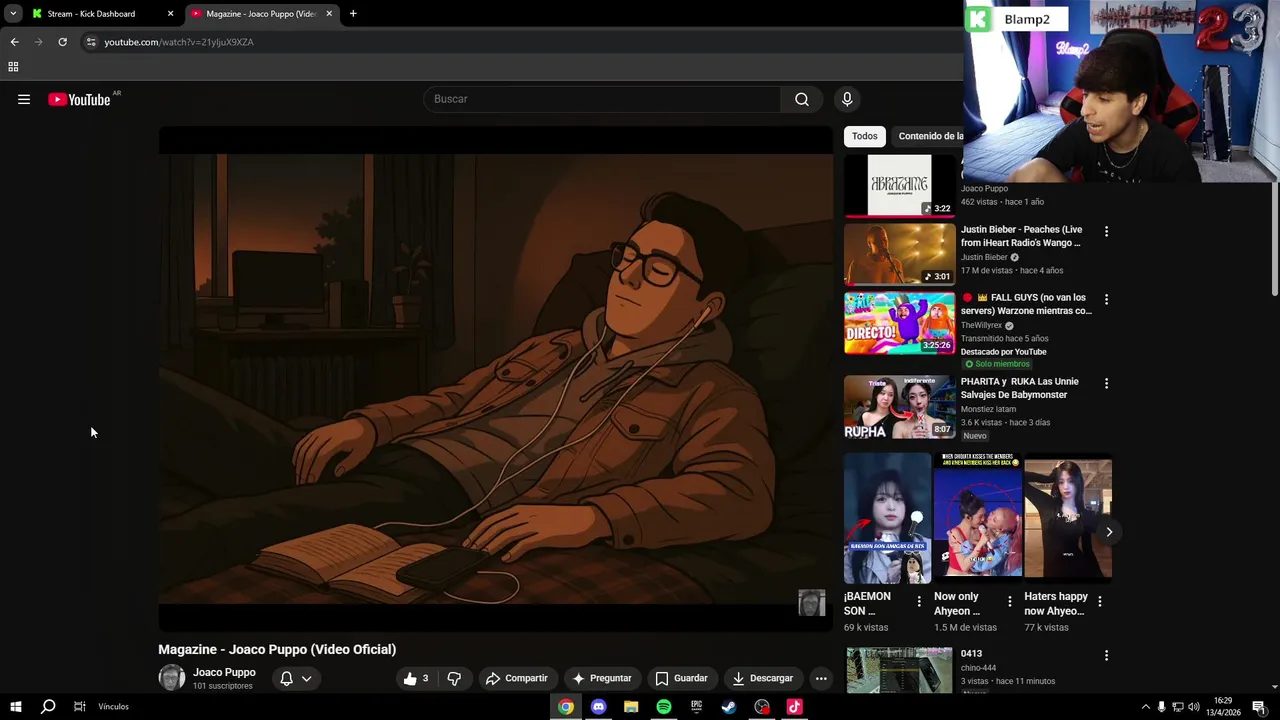Open the Abrazame video thumbnail
This screenshot has height=720, width=1280.
click(x=900, y=185)
